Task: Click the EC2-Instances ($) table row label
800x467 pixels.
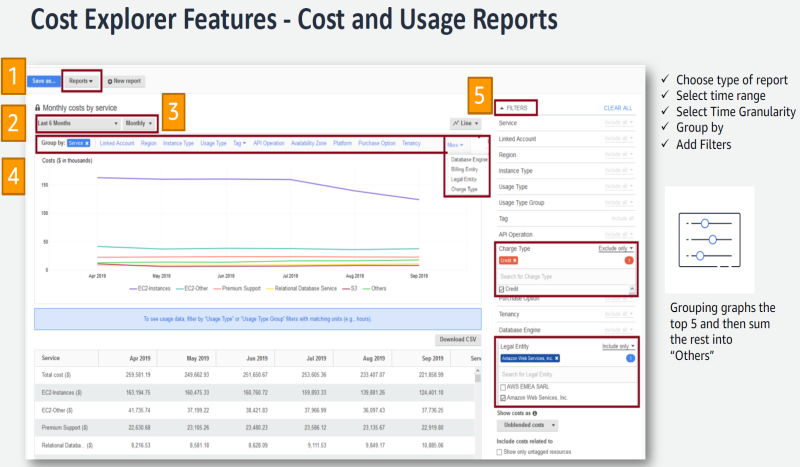Action: pyautogui.click(x=62, y=392)
